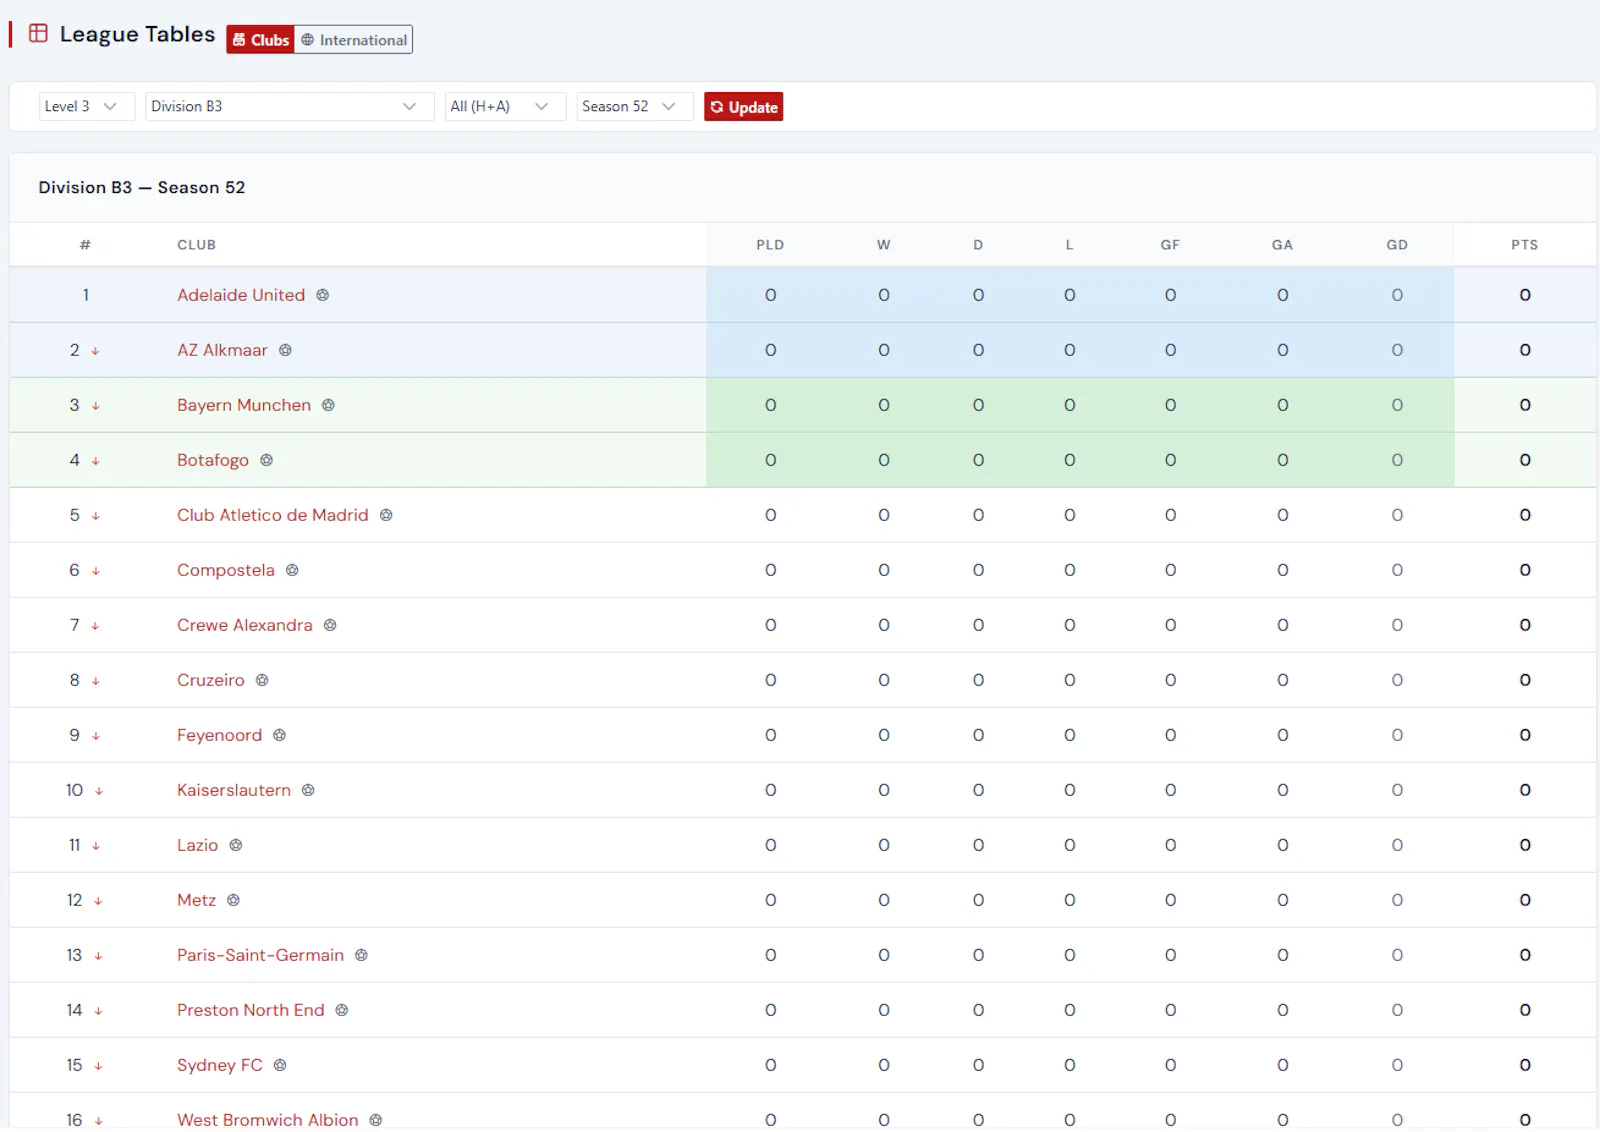Click the ball icon beside Adelaide United
Viewport: 1600px width, 1132px height.
point(323,295)
